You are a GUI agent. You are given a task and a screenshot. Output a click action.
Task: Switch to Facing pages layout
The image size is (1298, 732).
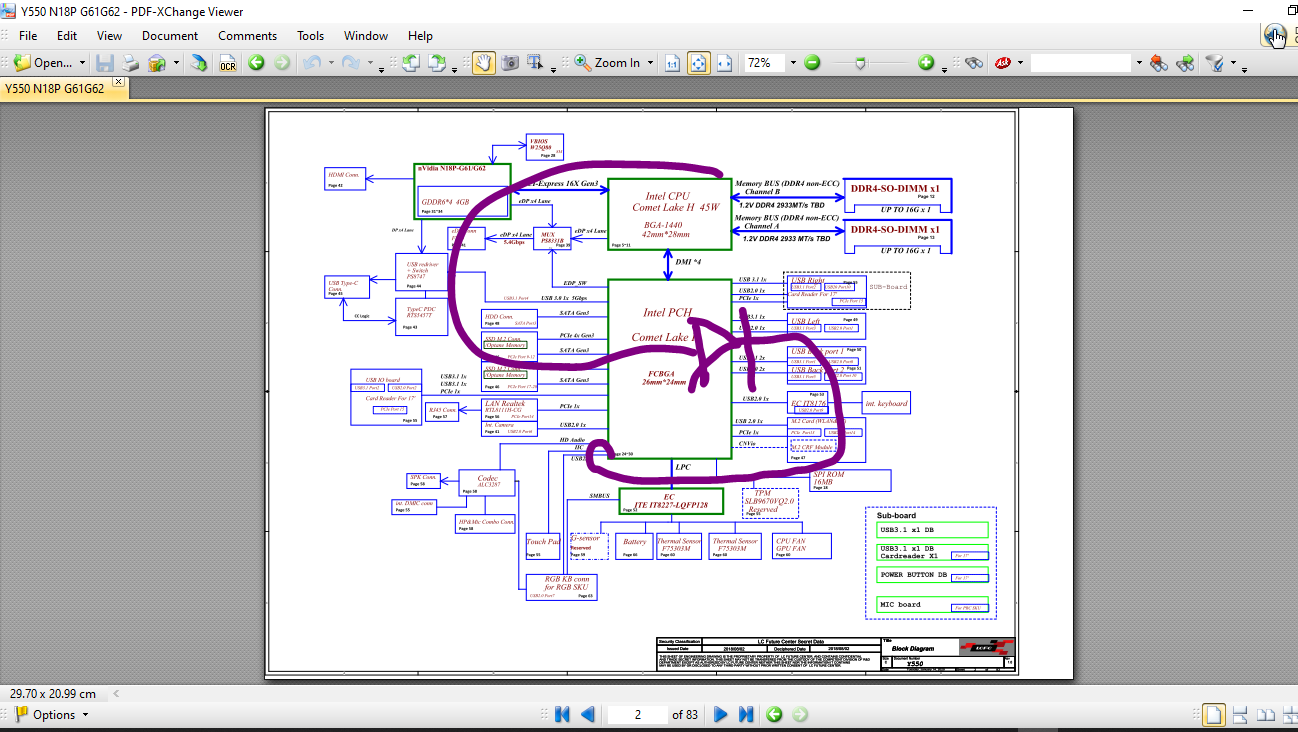point(1266,714)
